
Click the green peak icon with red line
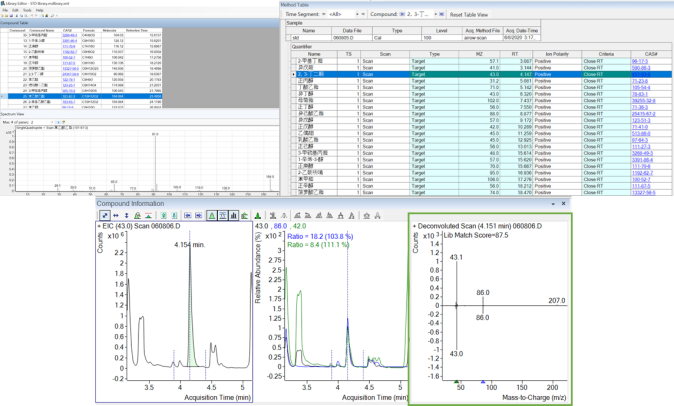(x=148, y=216)
